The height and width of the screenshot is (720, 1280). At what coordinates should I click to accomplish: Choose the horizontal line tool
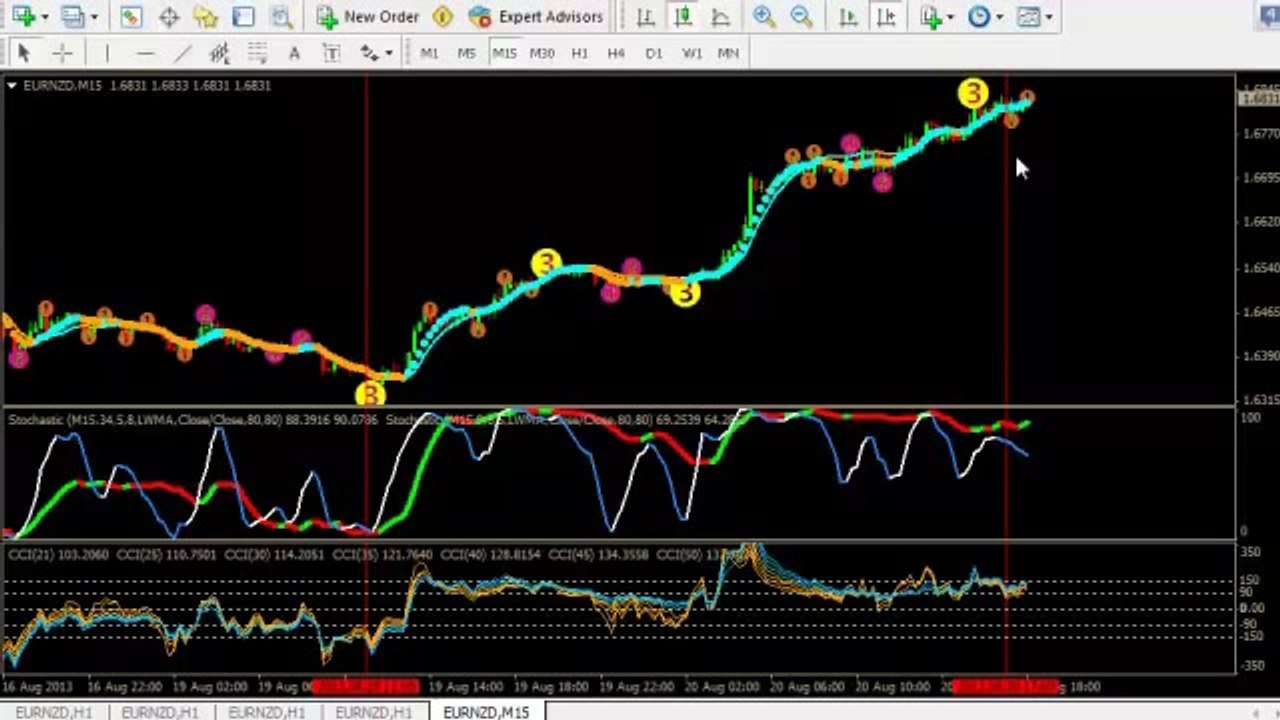145,53
